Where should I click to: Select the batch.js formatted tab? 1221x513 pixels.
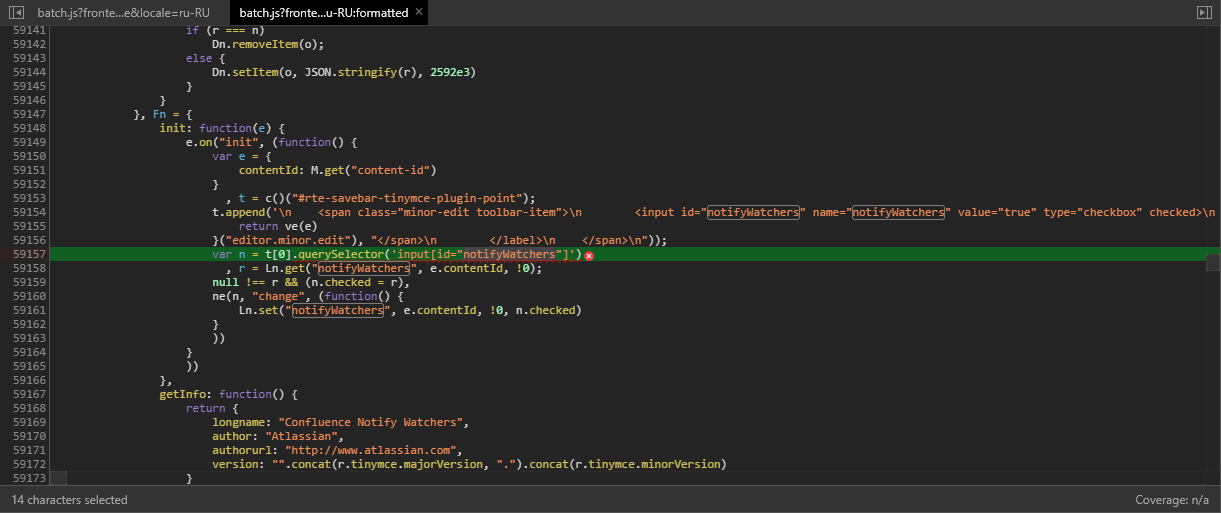tap(323, 13)
